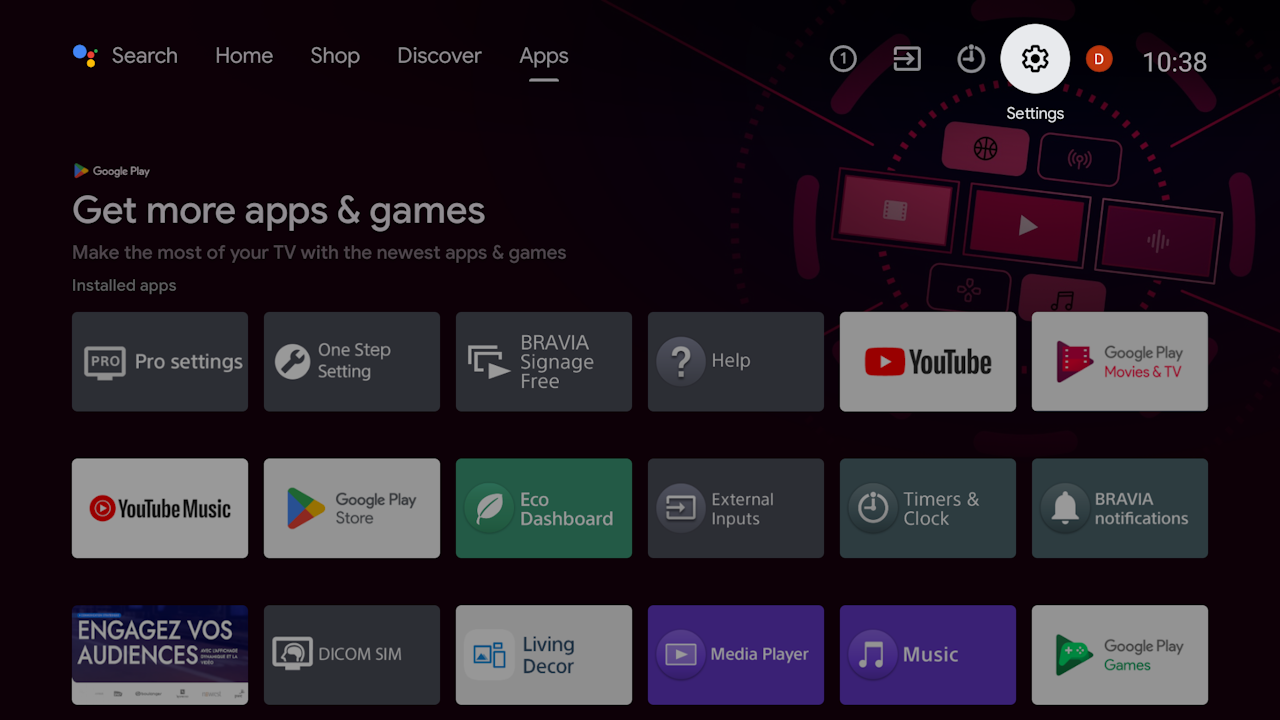Launch YouTube Music
The height and width of the screenshot is (720, 1280).
160,508
